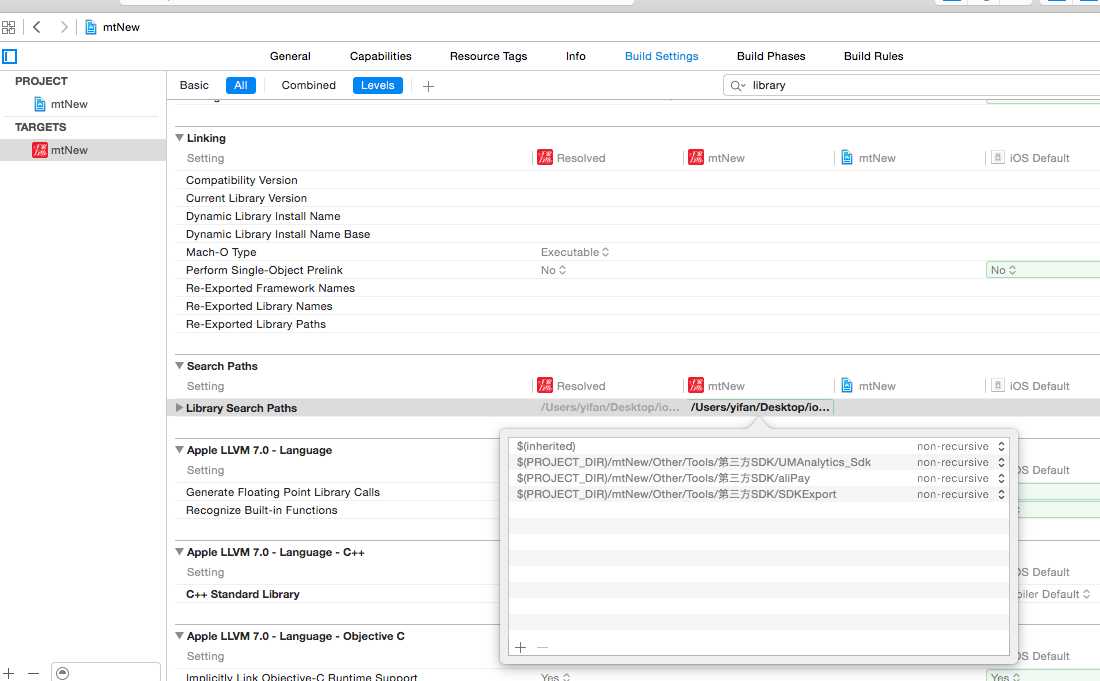Switch to Combined view
This screenshot has width=1100, height=681.
(x=309, y=86)
